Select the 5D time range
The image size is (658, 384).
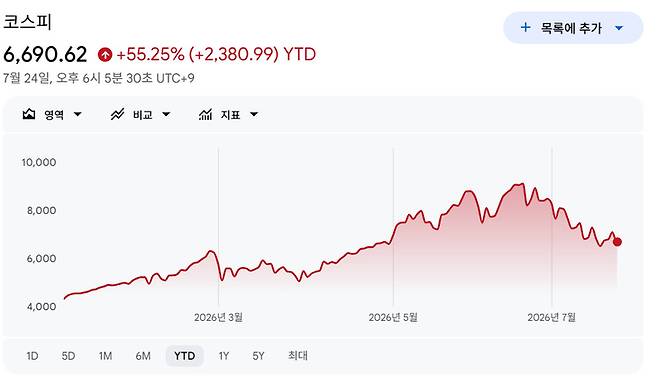pyautogui.click(x=68, y=356)
